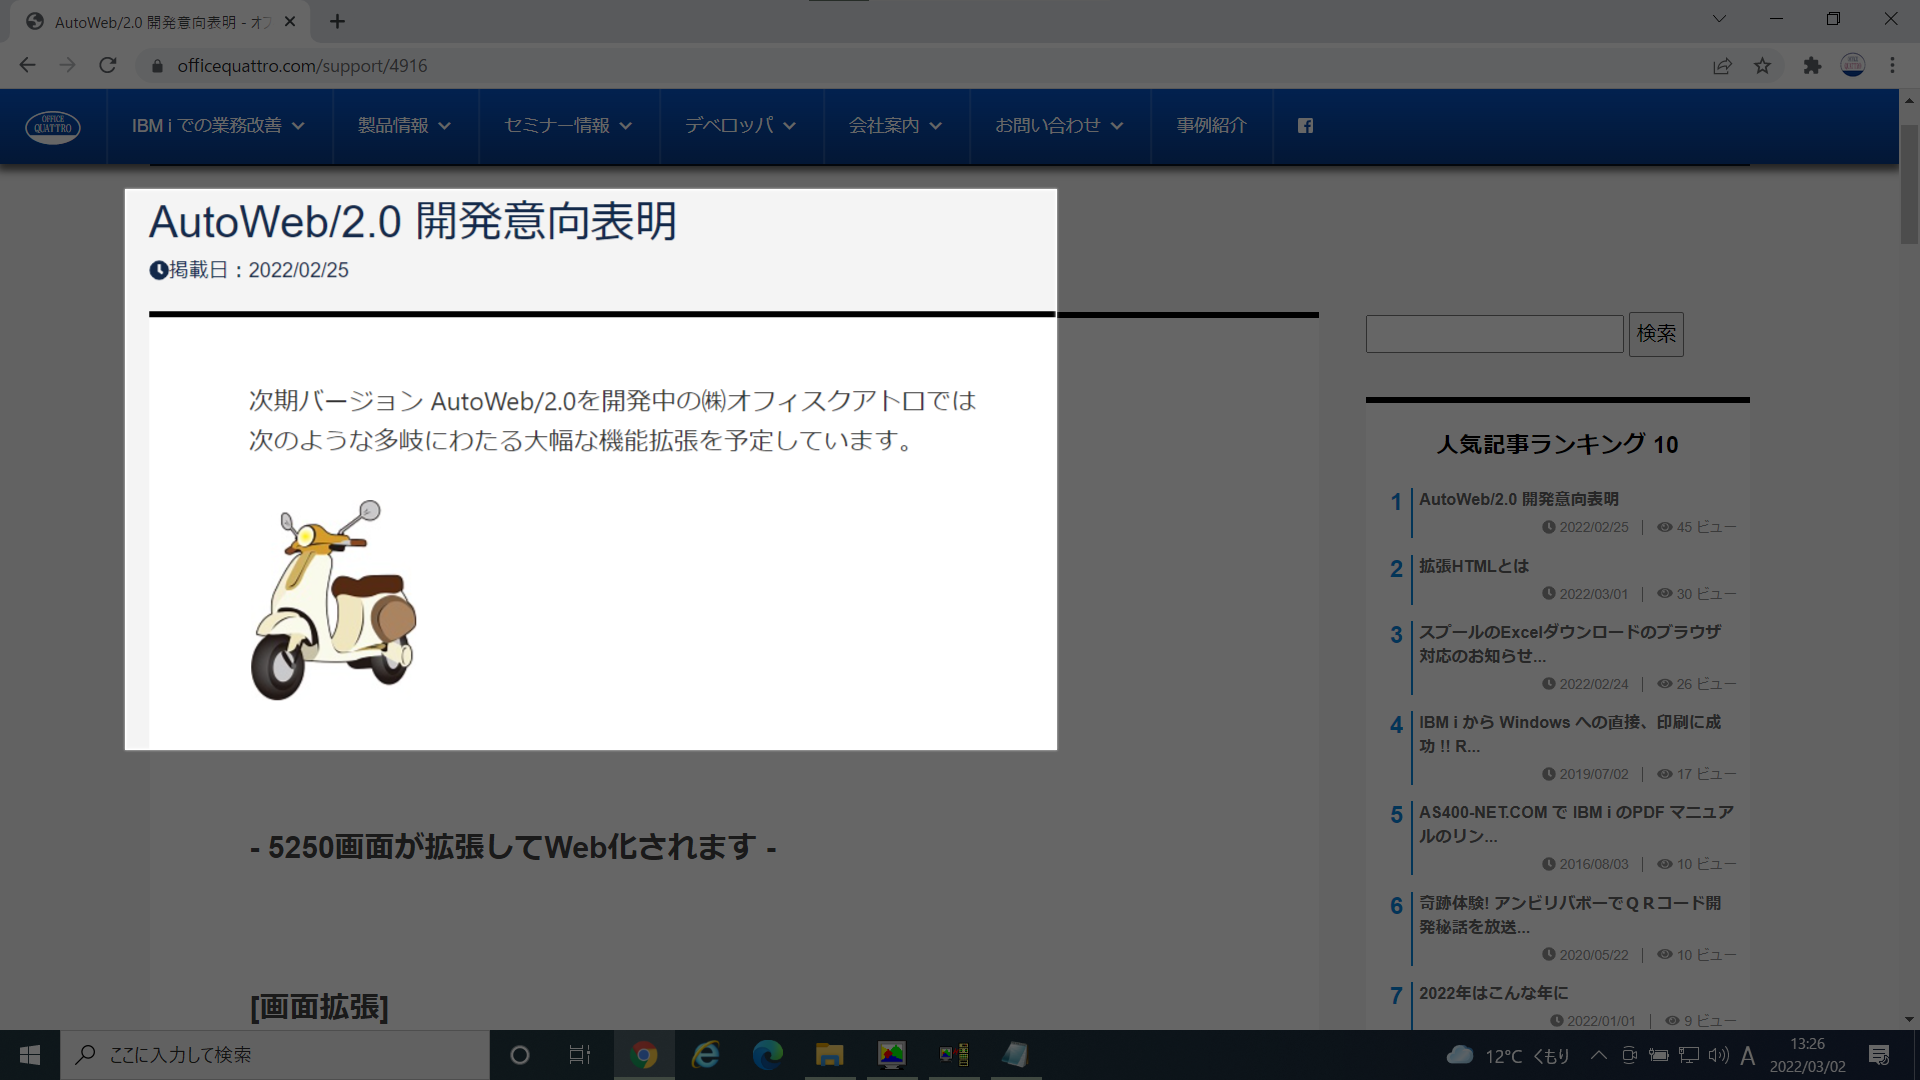Click the scooter image in the article
The height and width of the screenshot is (1080, 1920).
click(x=333, y=600)
